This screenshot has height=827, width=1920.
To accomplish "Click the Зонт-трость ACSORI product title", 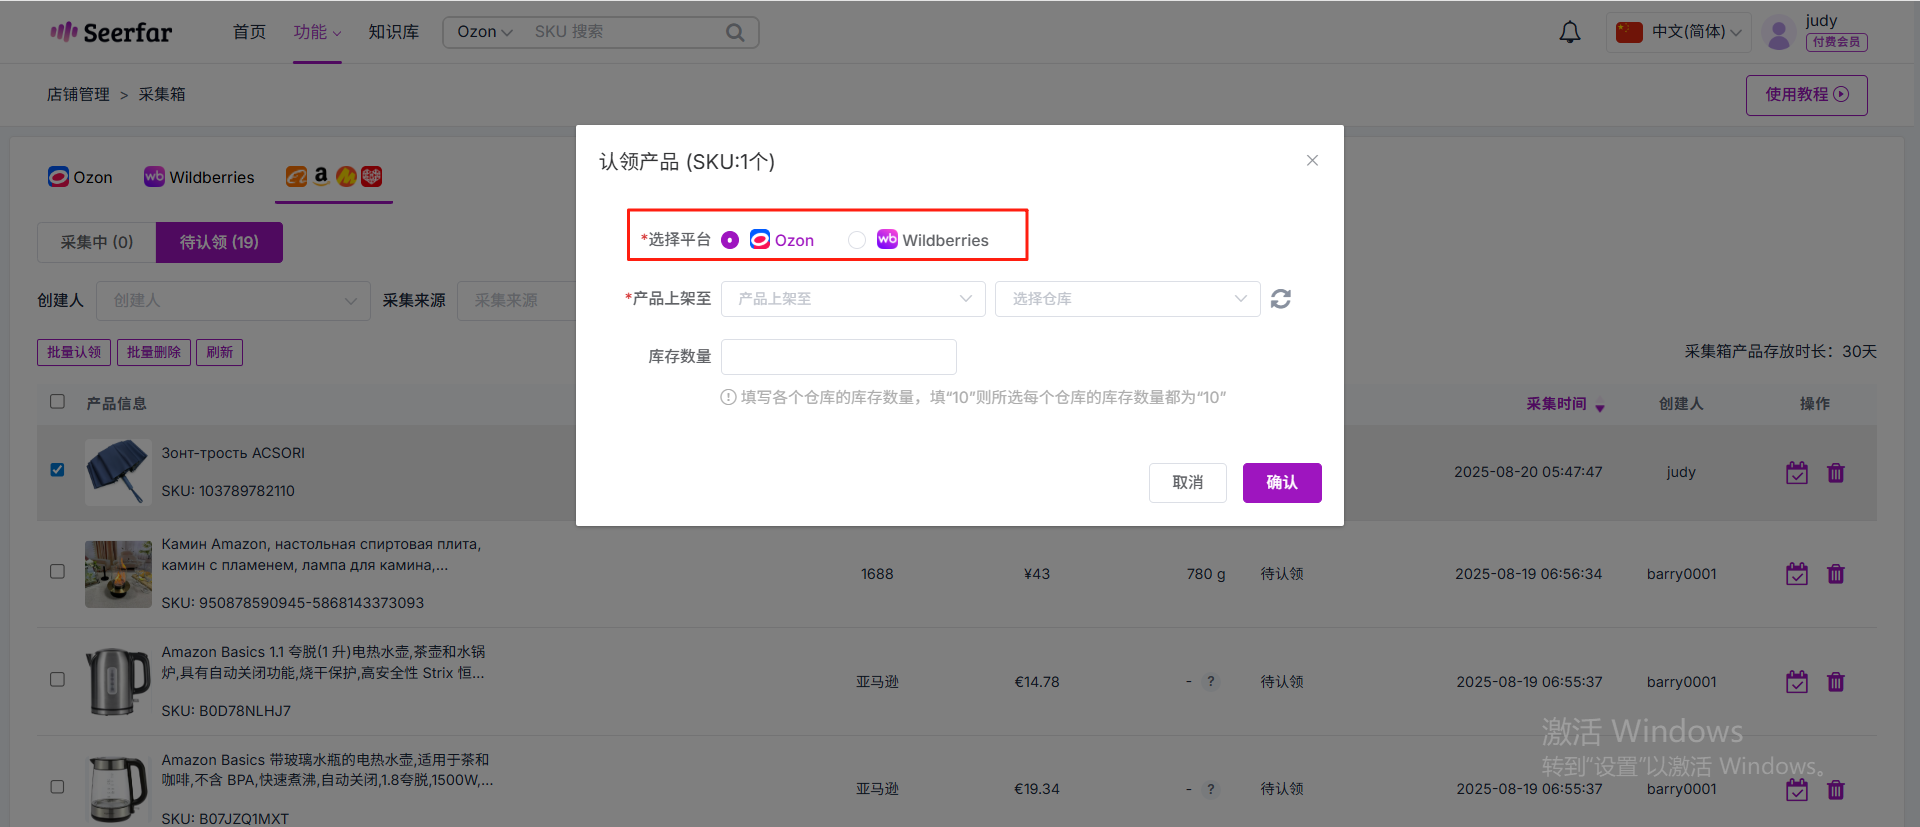I will [233, 453].
